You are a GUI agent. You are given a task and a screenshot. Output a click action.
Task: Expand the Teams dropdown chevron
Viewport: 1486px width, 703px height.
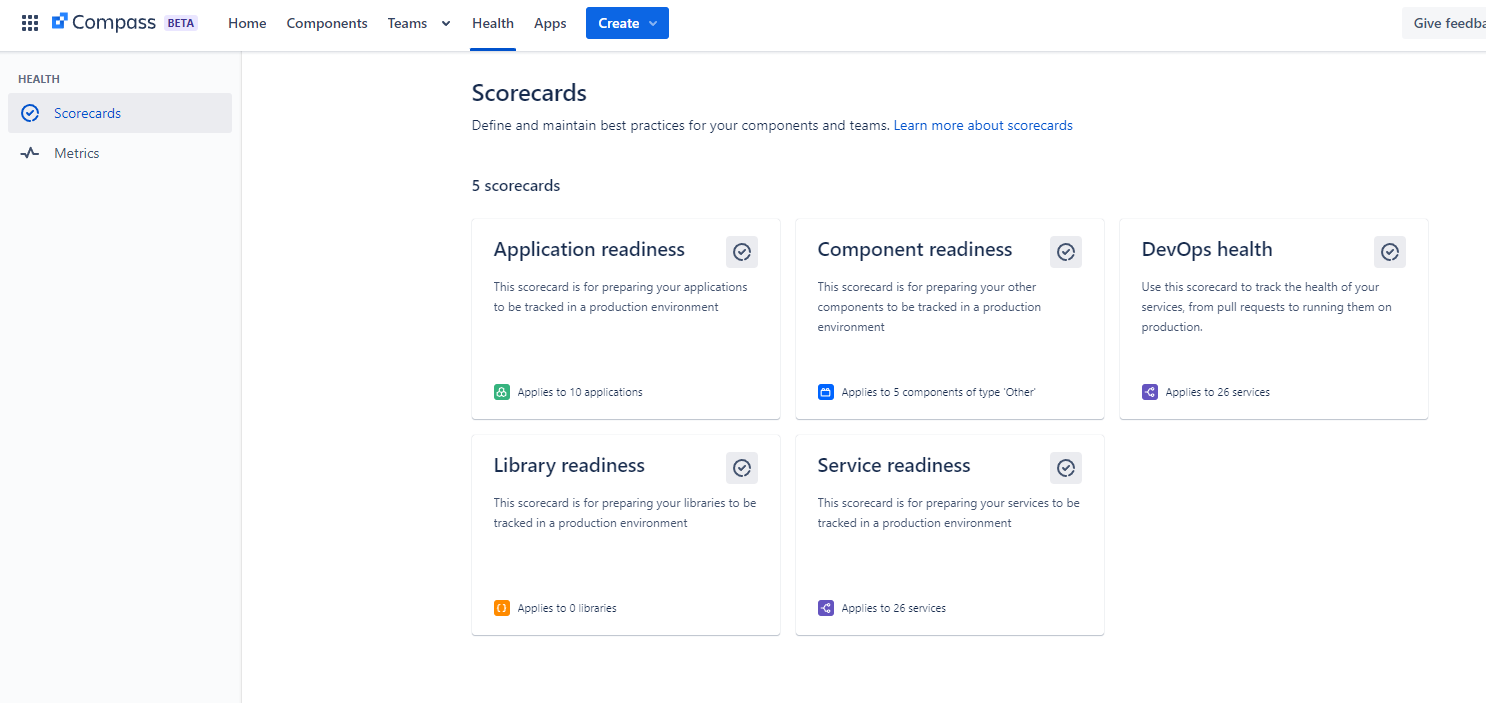(x=446, y=24)
